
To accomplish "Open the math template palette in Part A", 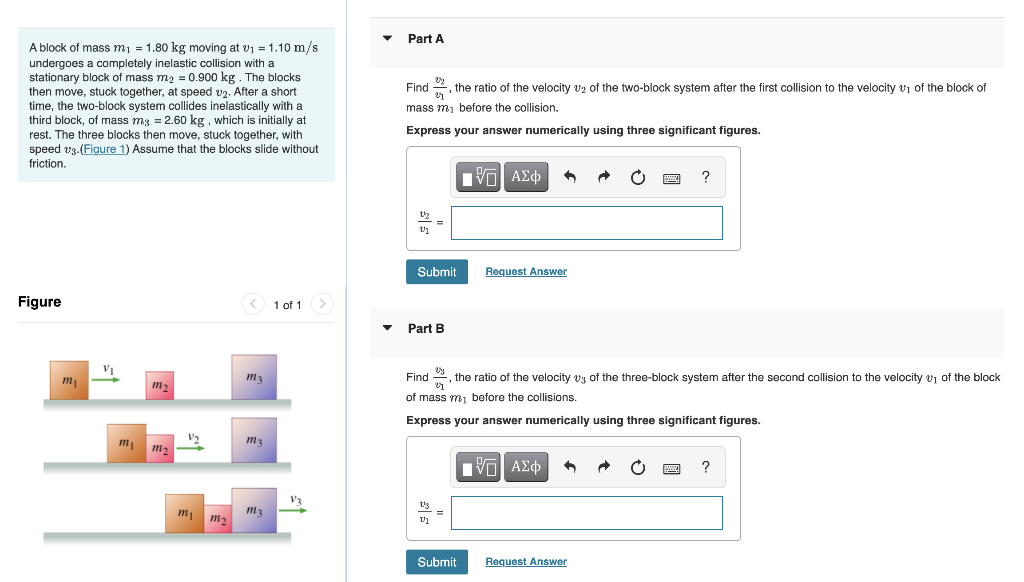I will click(x=477, y=176).
